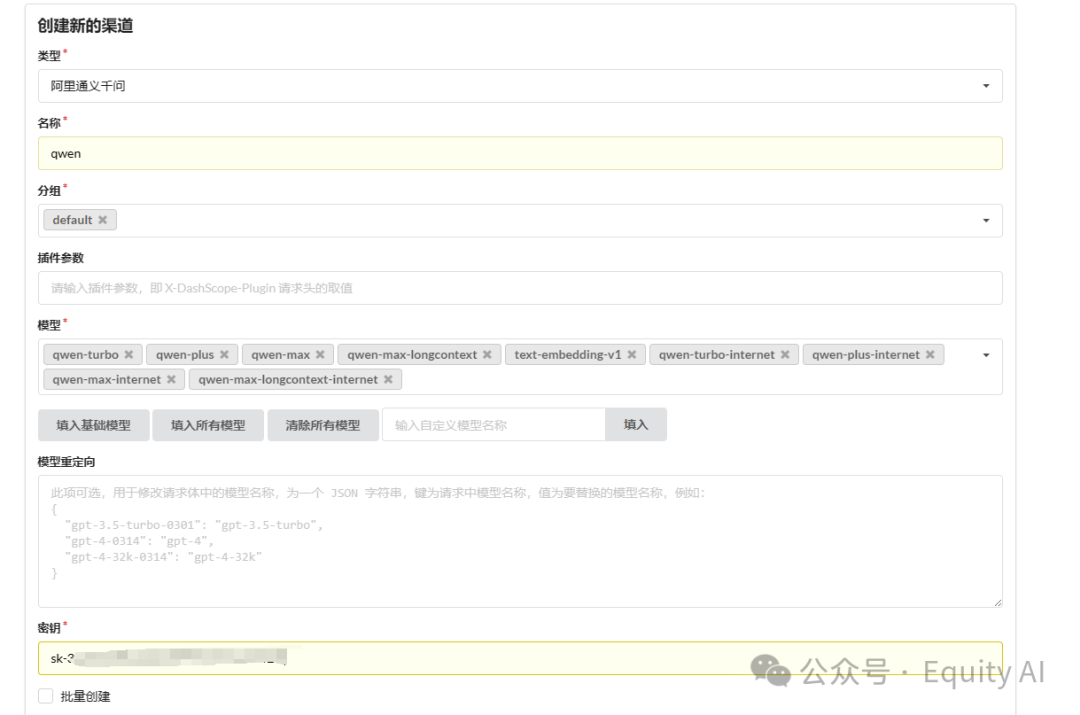Remove qwen-turbo-internet model tag
Screen dimensions: 1080x715
coord(785,355)
